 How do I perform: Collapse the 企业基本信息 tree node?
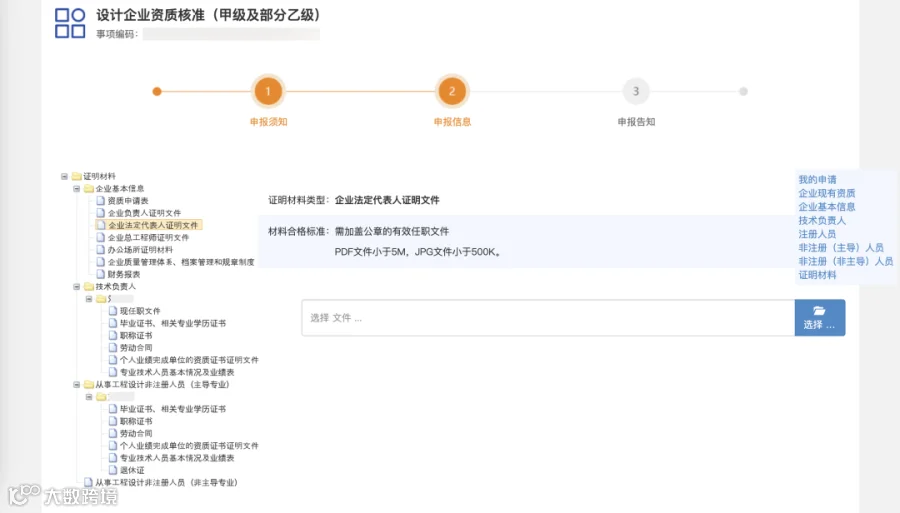point(76,188)
